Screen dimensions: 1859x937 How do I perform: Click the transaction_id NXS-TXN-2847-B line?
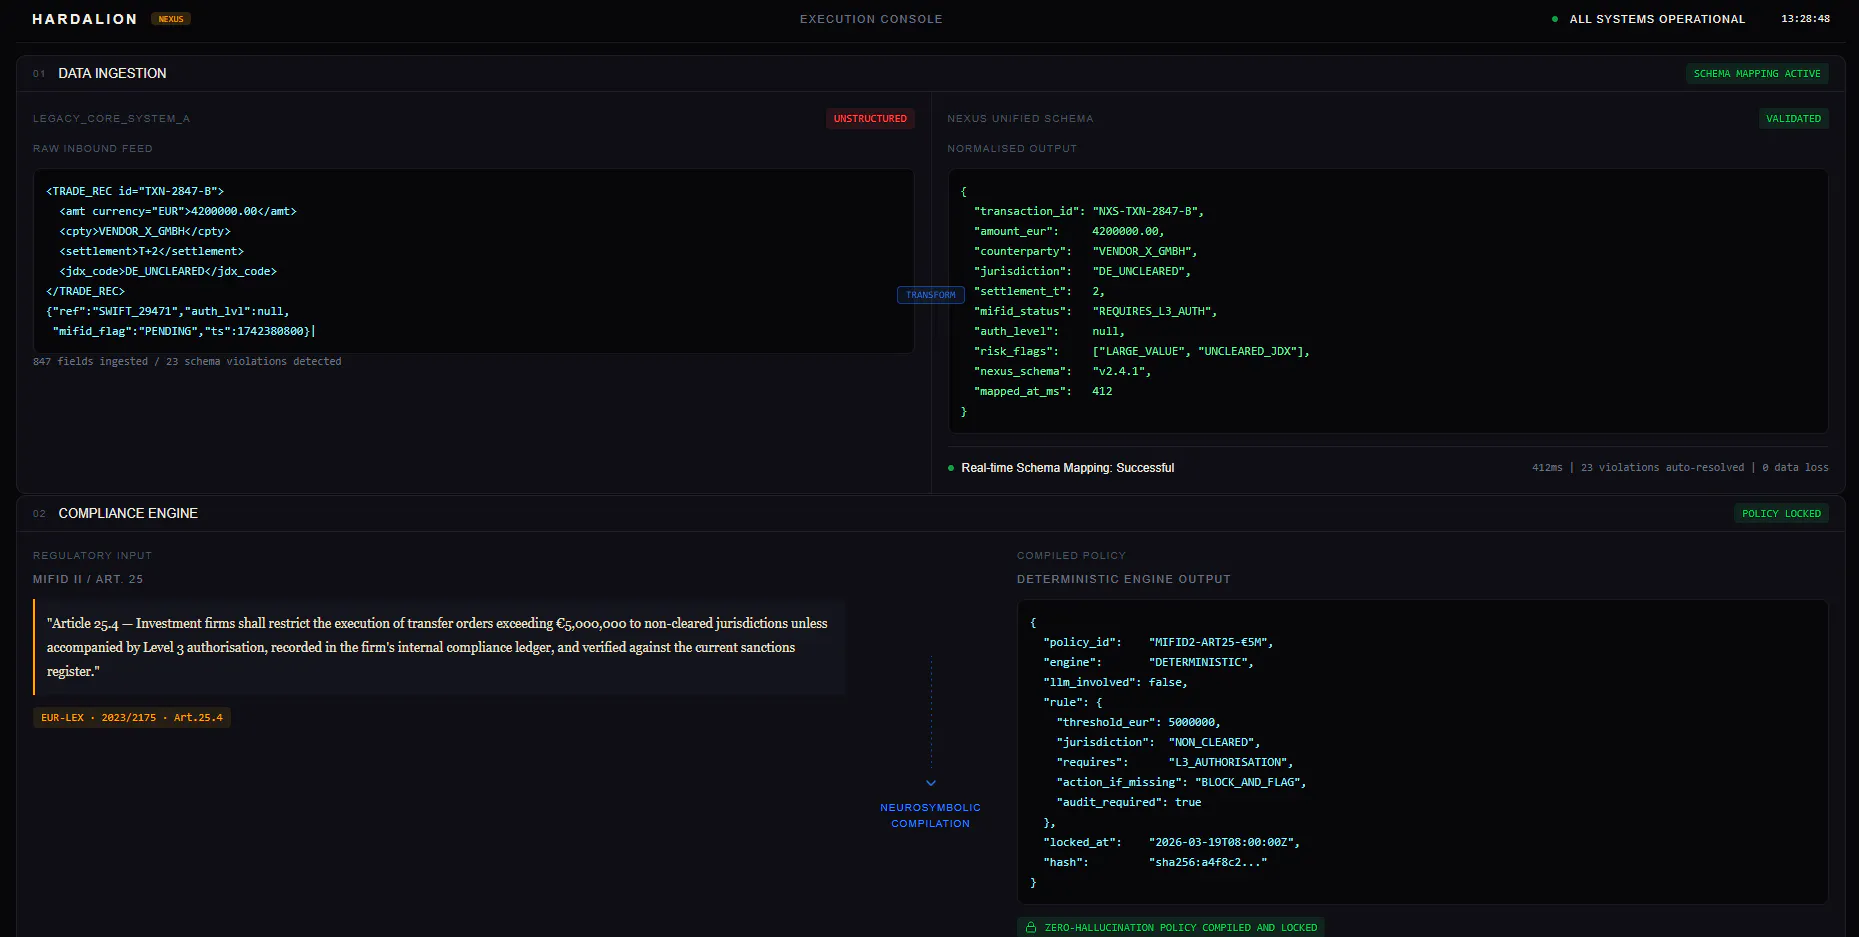[1089, 211]
